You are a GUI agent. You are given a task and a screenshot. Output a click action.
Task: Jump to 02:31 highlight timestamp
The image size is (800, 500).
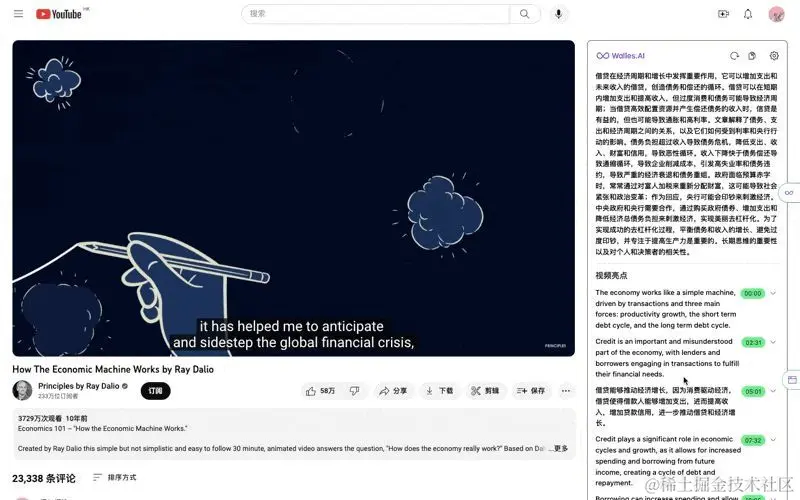point(753,342)
